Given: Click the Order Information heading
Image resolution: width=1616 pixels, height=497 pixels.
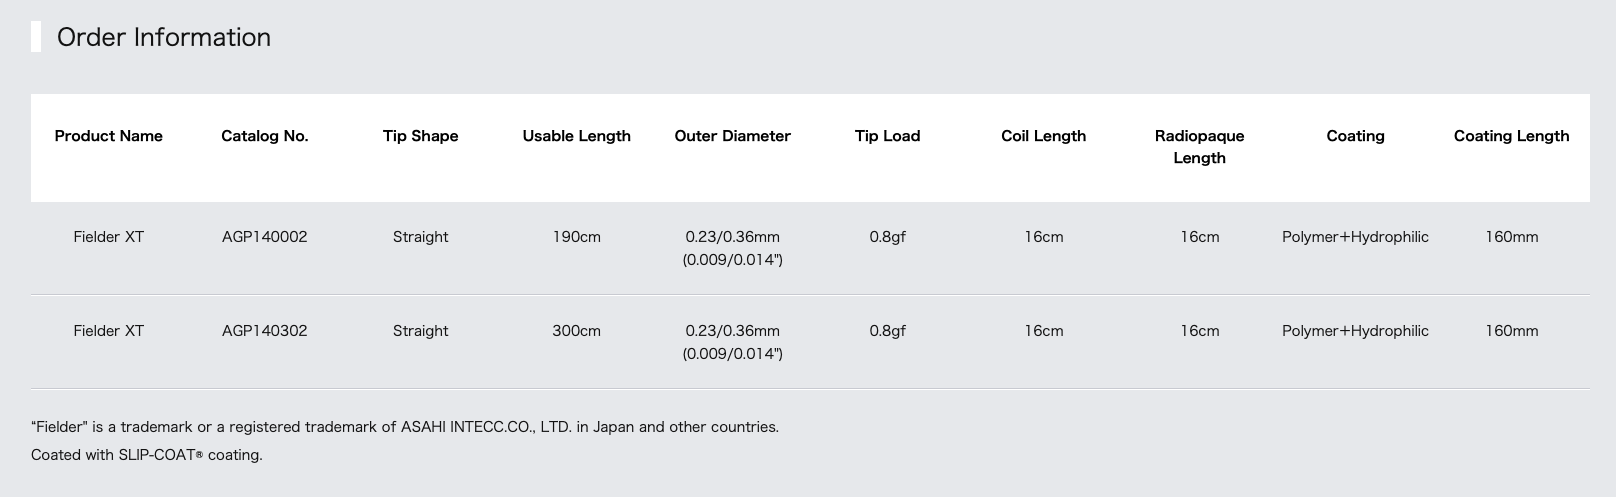Looking at the screenshot, I should pos(163,37).
